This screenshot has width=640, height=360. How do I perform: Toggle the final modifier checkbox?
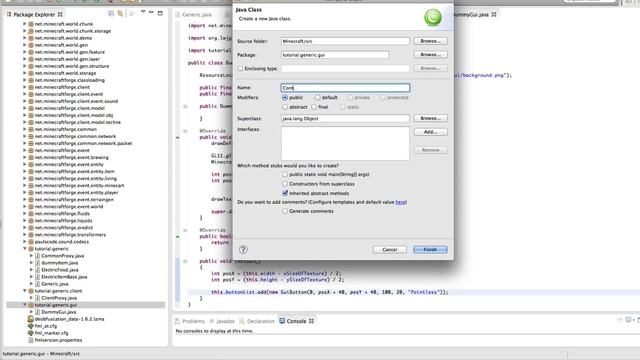coord(313,107)
